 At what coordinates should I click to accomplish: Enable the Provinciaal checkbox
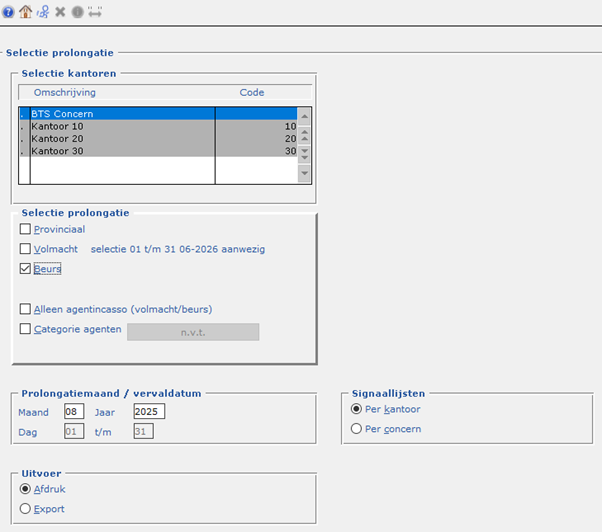(x=26, y=229)
